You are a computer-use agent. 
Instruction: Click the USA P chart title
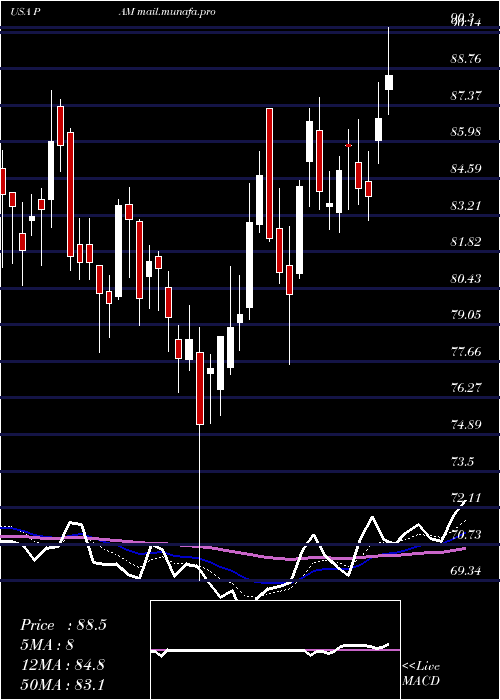coord(26,12)
